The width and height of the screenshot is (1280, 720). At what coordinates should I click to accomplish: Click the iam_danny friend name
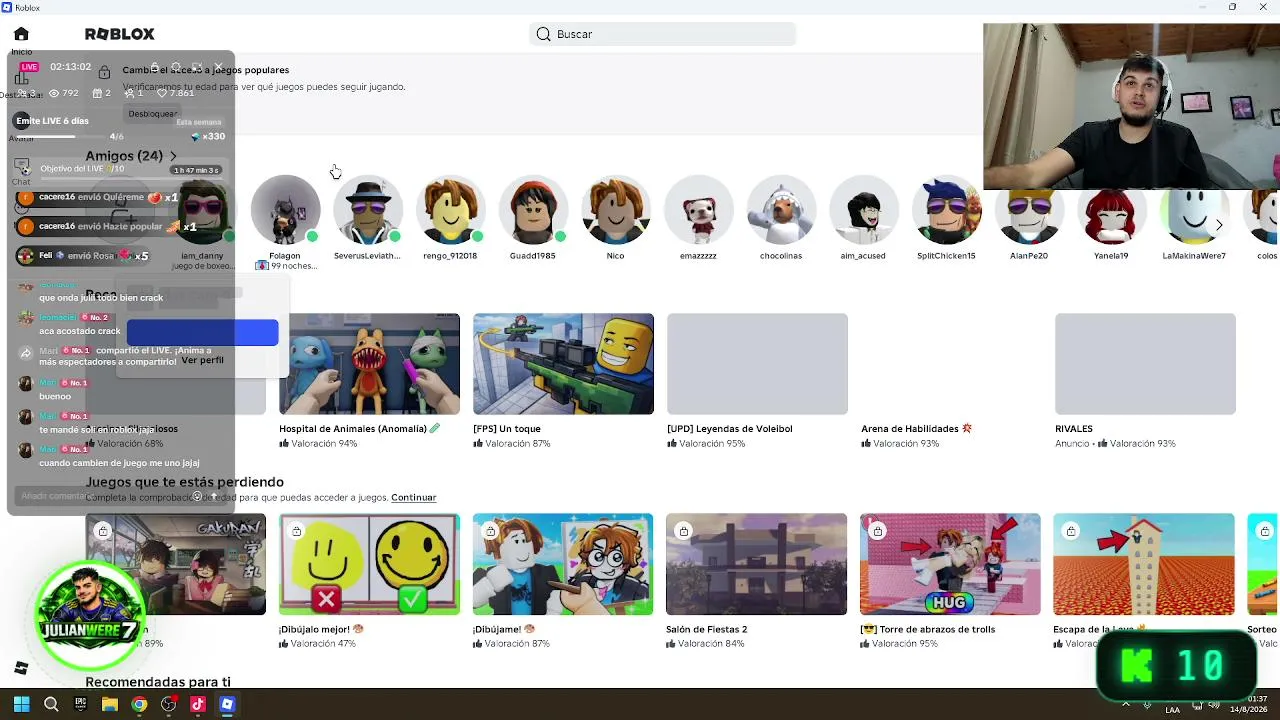(202, 256)
